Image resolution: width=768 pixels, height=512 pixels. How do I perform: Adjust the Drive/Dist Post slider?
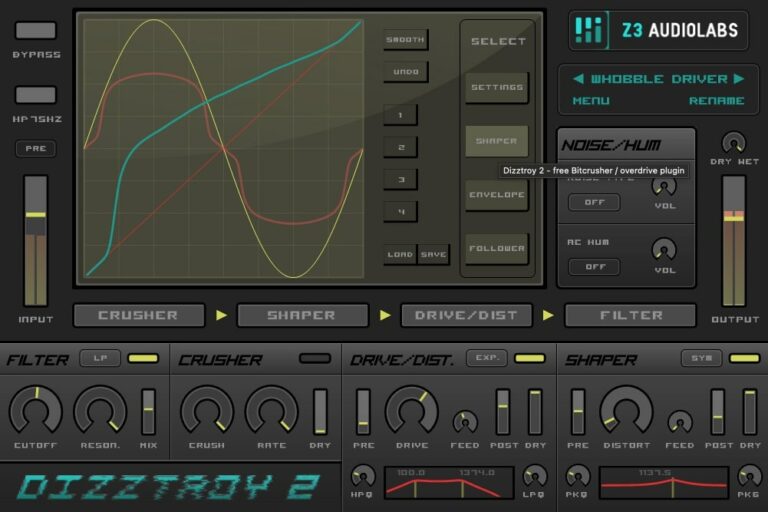(x=503, y=412)
